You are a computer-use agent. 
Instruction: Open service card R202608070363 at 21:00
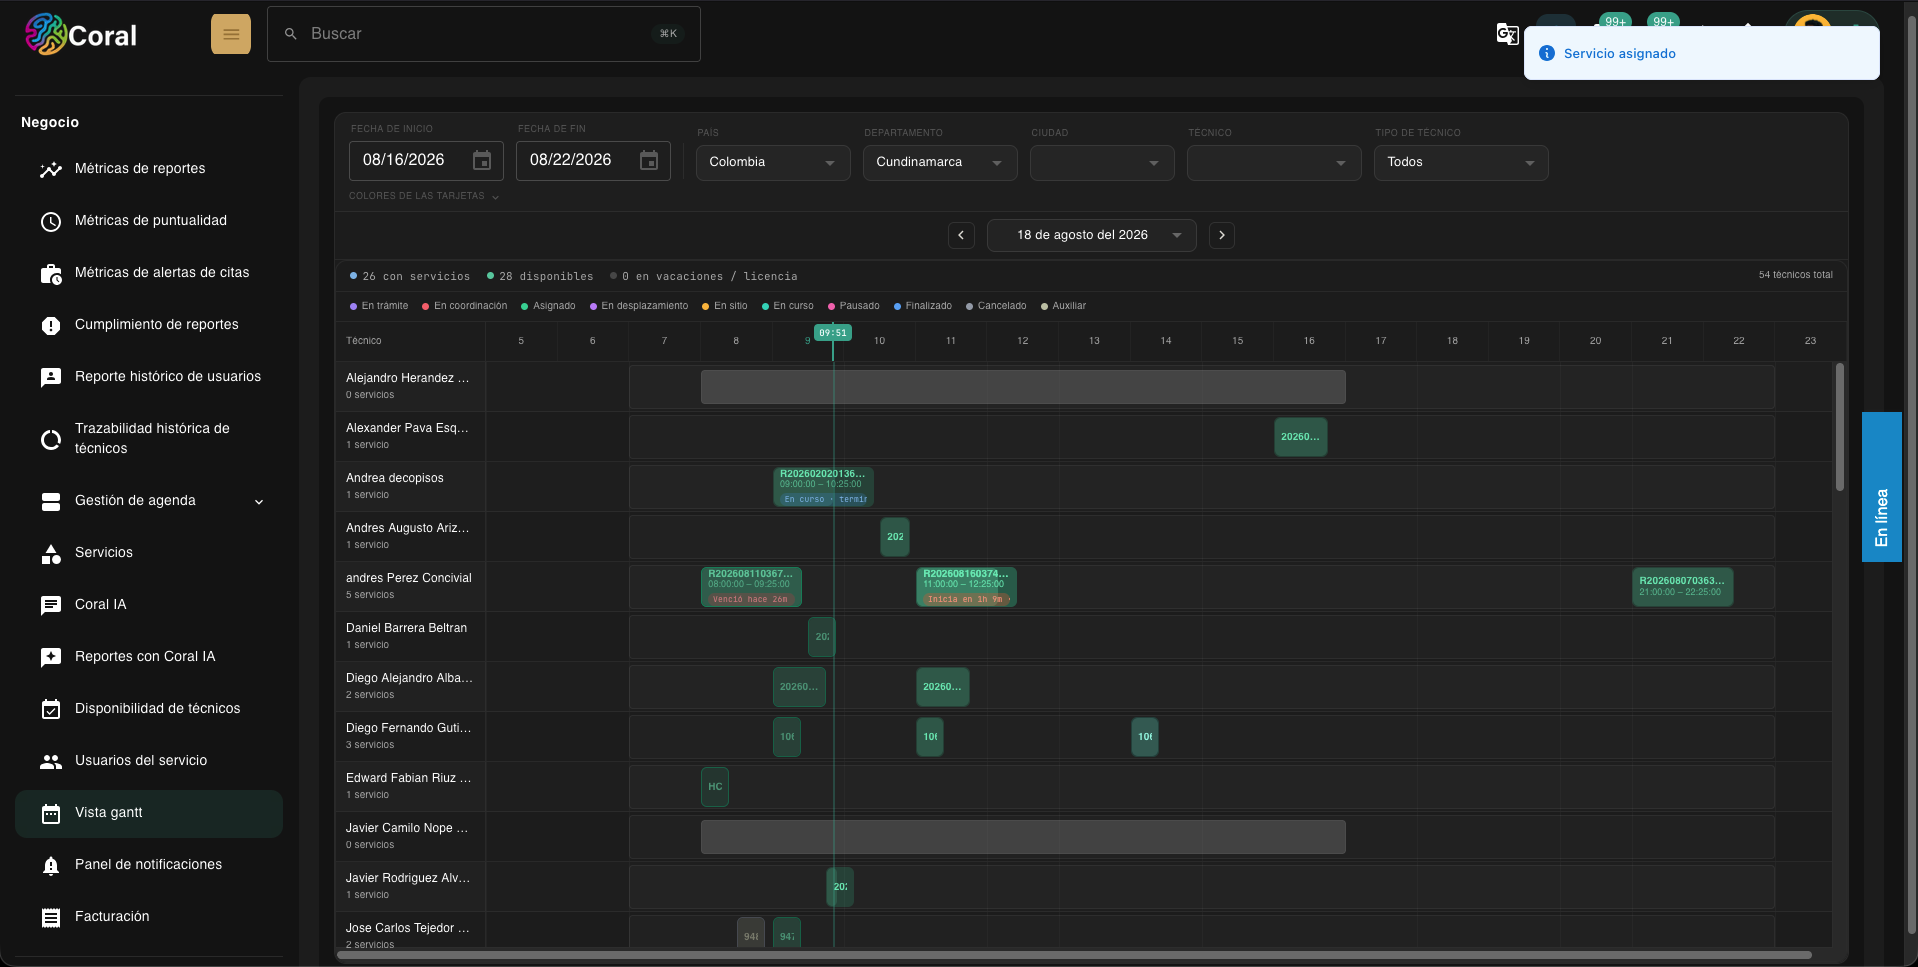point(1682,586)
